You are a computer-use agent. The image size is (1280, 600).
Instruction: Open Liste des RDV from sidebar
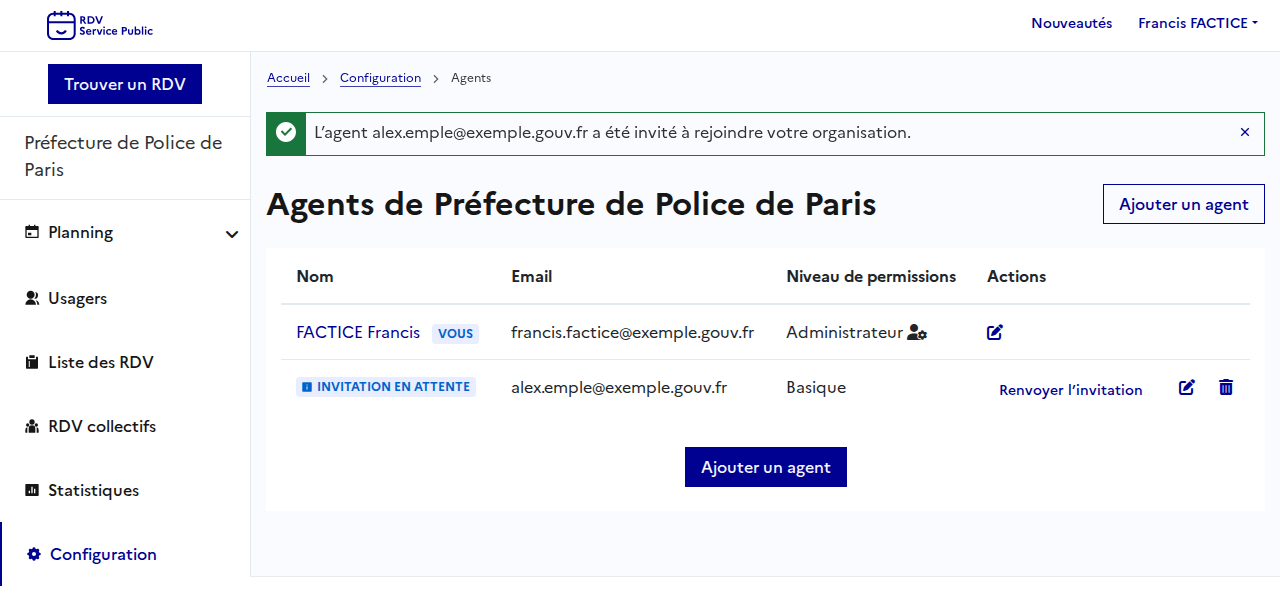(100, 363)
